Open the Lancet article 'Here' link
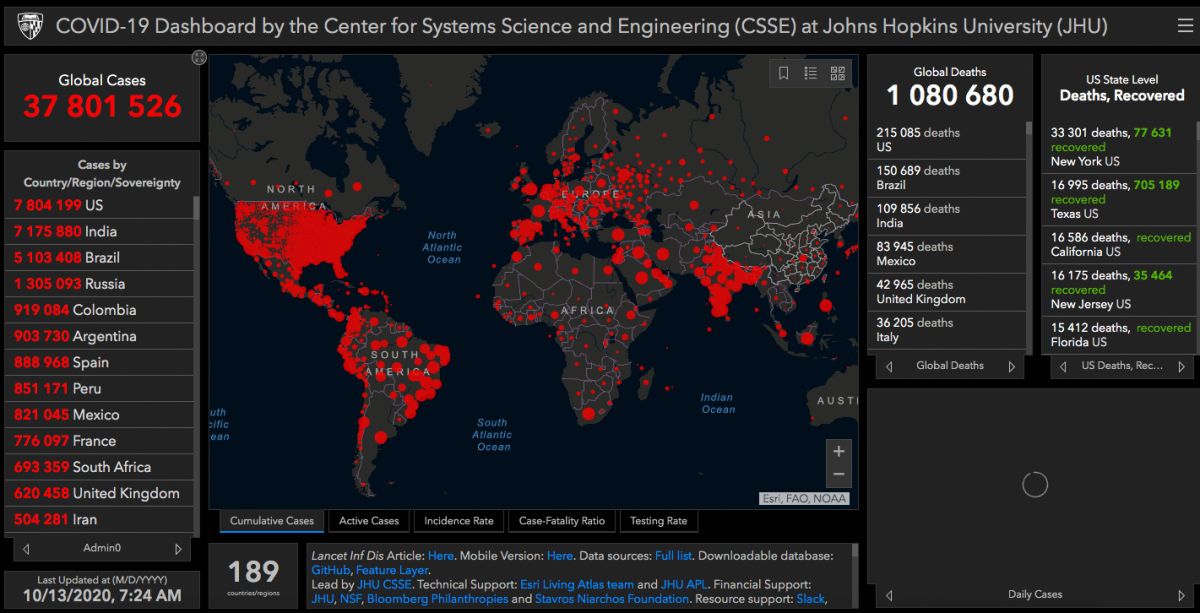The image size is (1200, 613). point(441,555)
